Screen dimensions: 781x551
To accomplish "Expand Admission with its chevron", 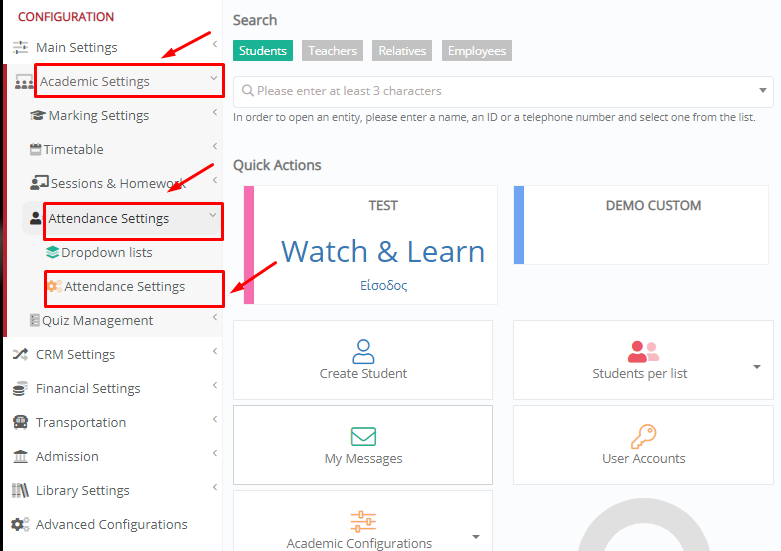I will [x=215, y=453].
